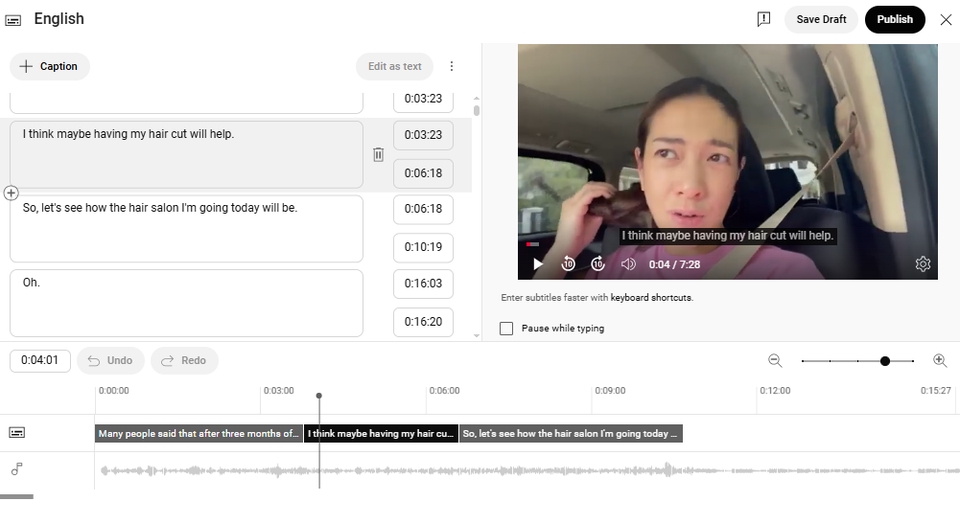The height and width of the screenshot is (524, 960).
Task: Set start time 0:06:18 of hair salon caption
Action: (423, 209)
